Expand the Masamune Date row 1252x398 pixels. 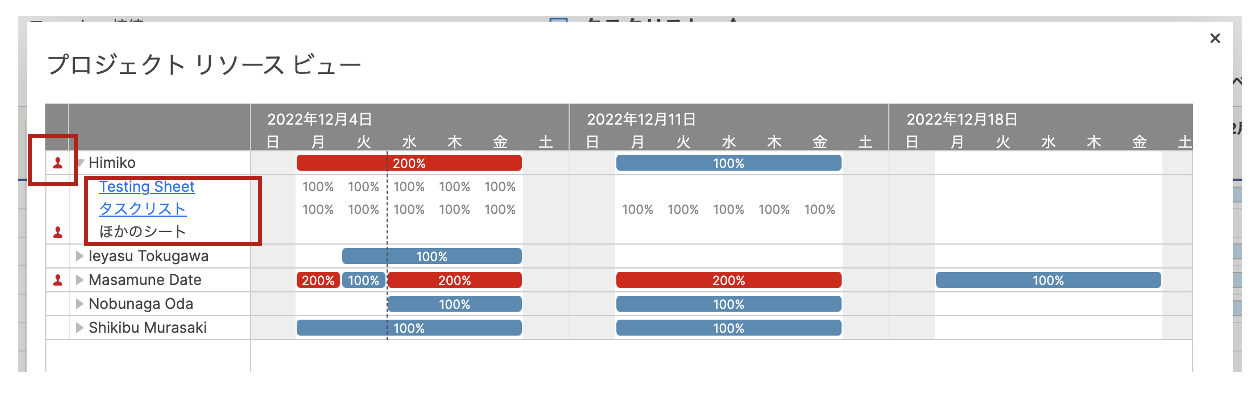(80, 280)
